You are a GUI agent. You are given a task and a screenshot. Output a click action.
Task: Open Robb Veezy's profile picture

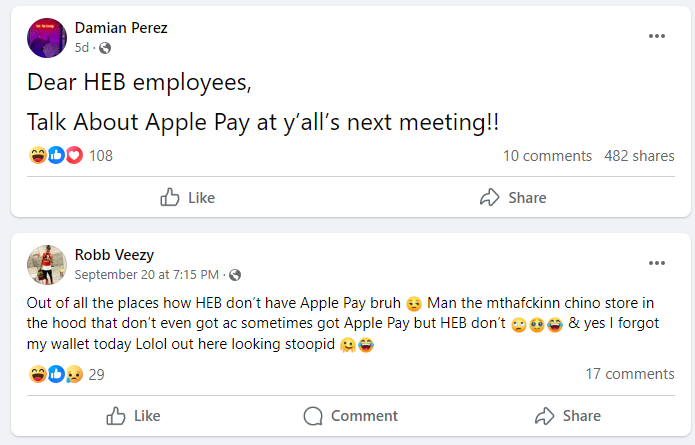(x=47, y=264)
